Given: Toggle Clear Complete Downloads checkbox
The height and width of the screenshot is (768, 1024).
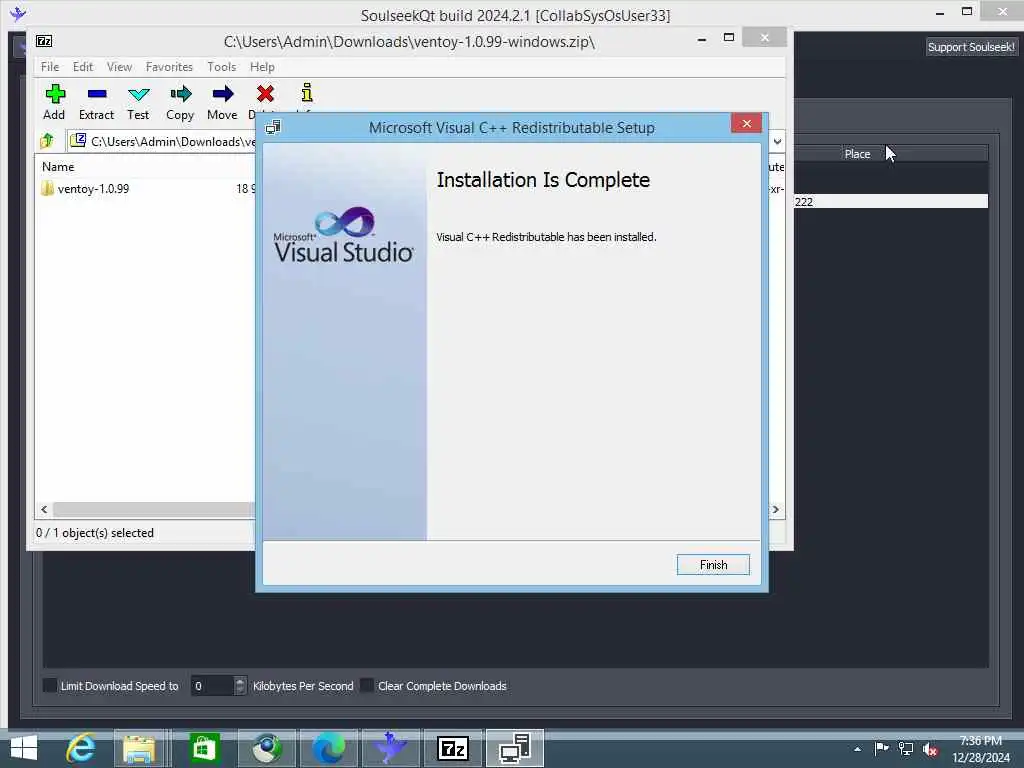Looking at the screenshot, I should pyautogui.click(x=367, y=685).
